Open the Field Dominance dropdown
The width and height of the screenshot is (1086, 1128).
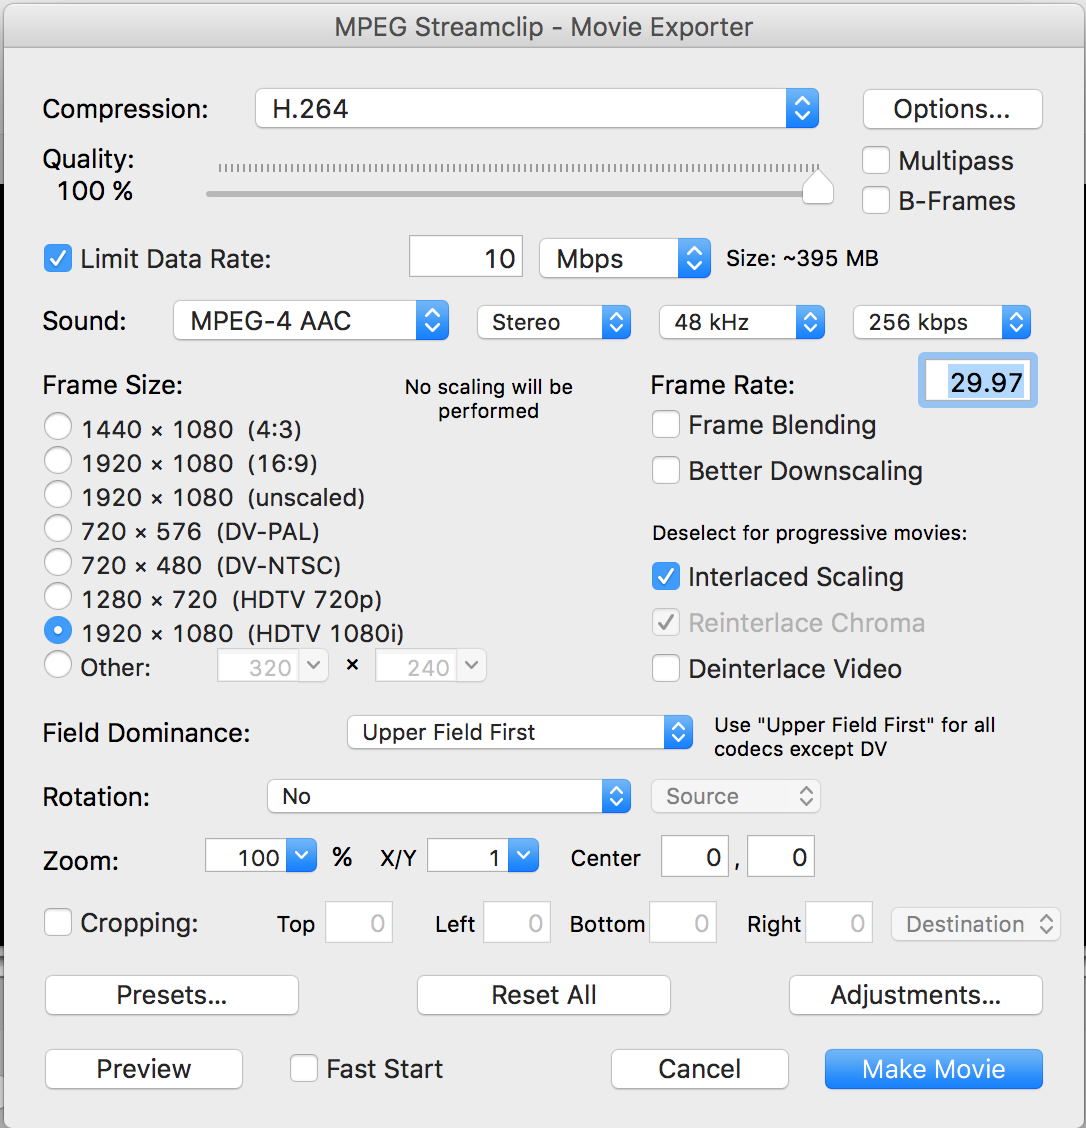coord(520,732)
